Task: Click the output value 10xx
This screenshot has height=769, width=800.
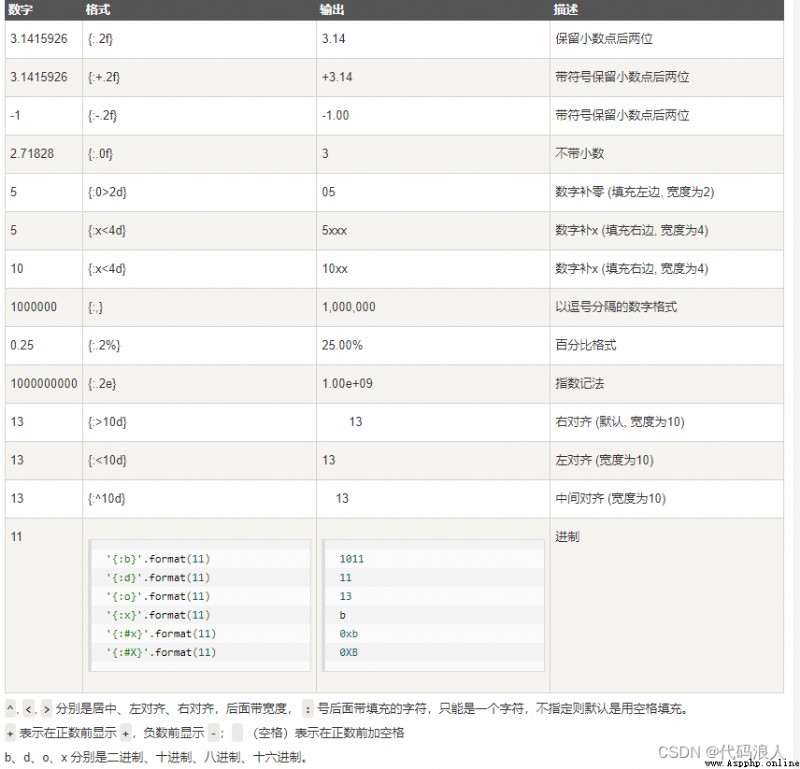Action: click(335, 268)
